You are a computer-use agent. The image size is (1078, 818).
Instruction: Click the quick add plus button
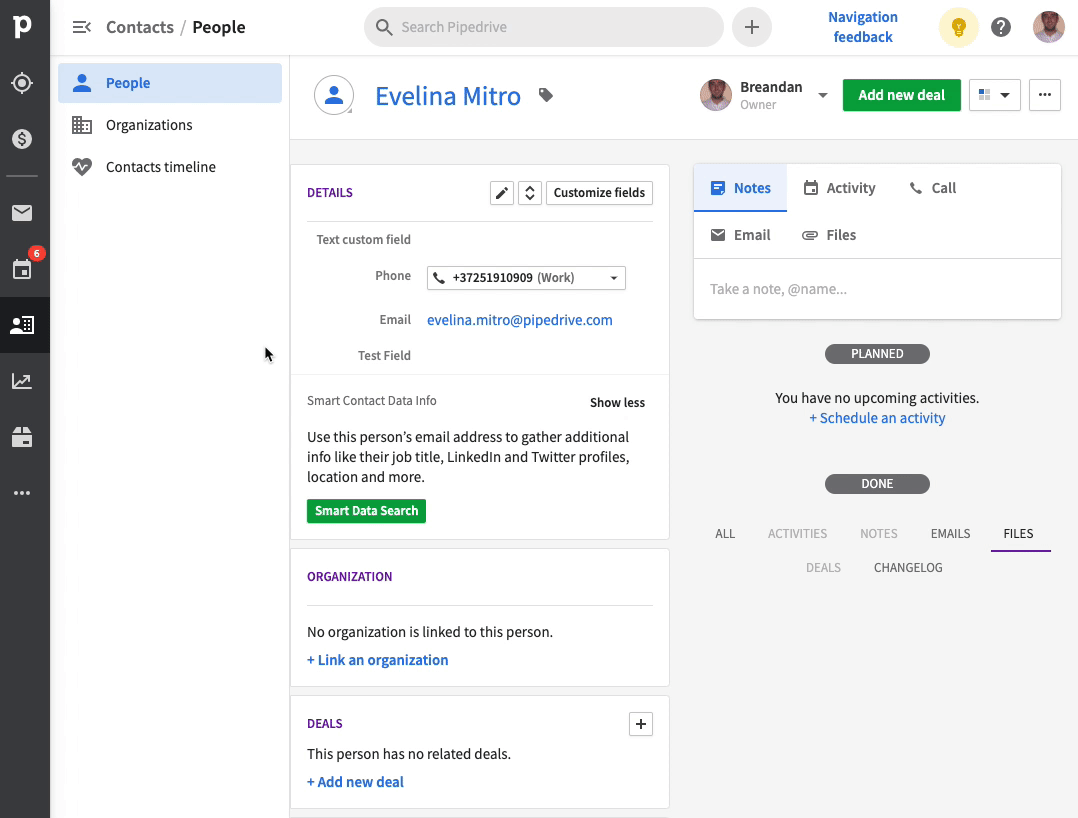click(752, 27)
